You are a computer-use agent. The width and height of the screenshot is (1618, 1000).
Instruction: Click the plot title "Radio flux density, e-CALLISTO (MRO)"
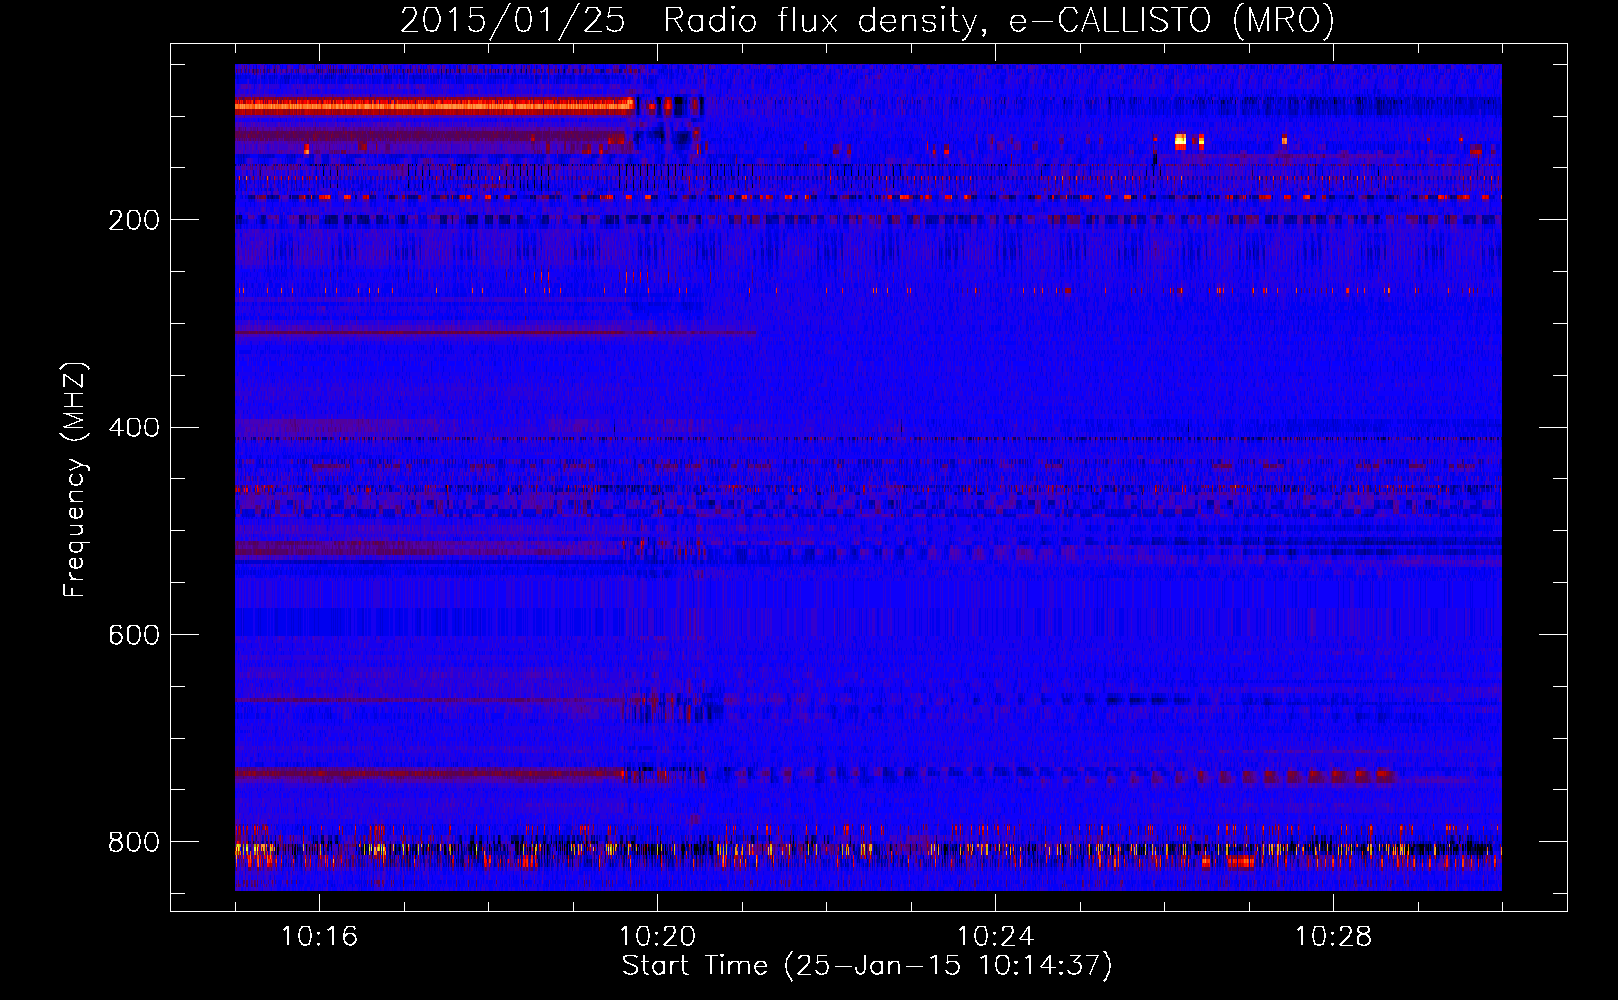tap(999, 20)
